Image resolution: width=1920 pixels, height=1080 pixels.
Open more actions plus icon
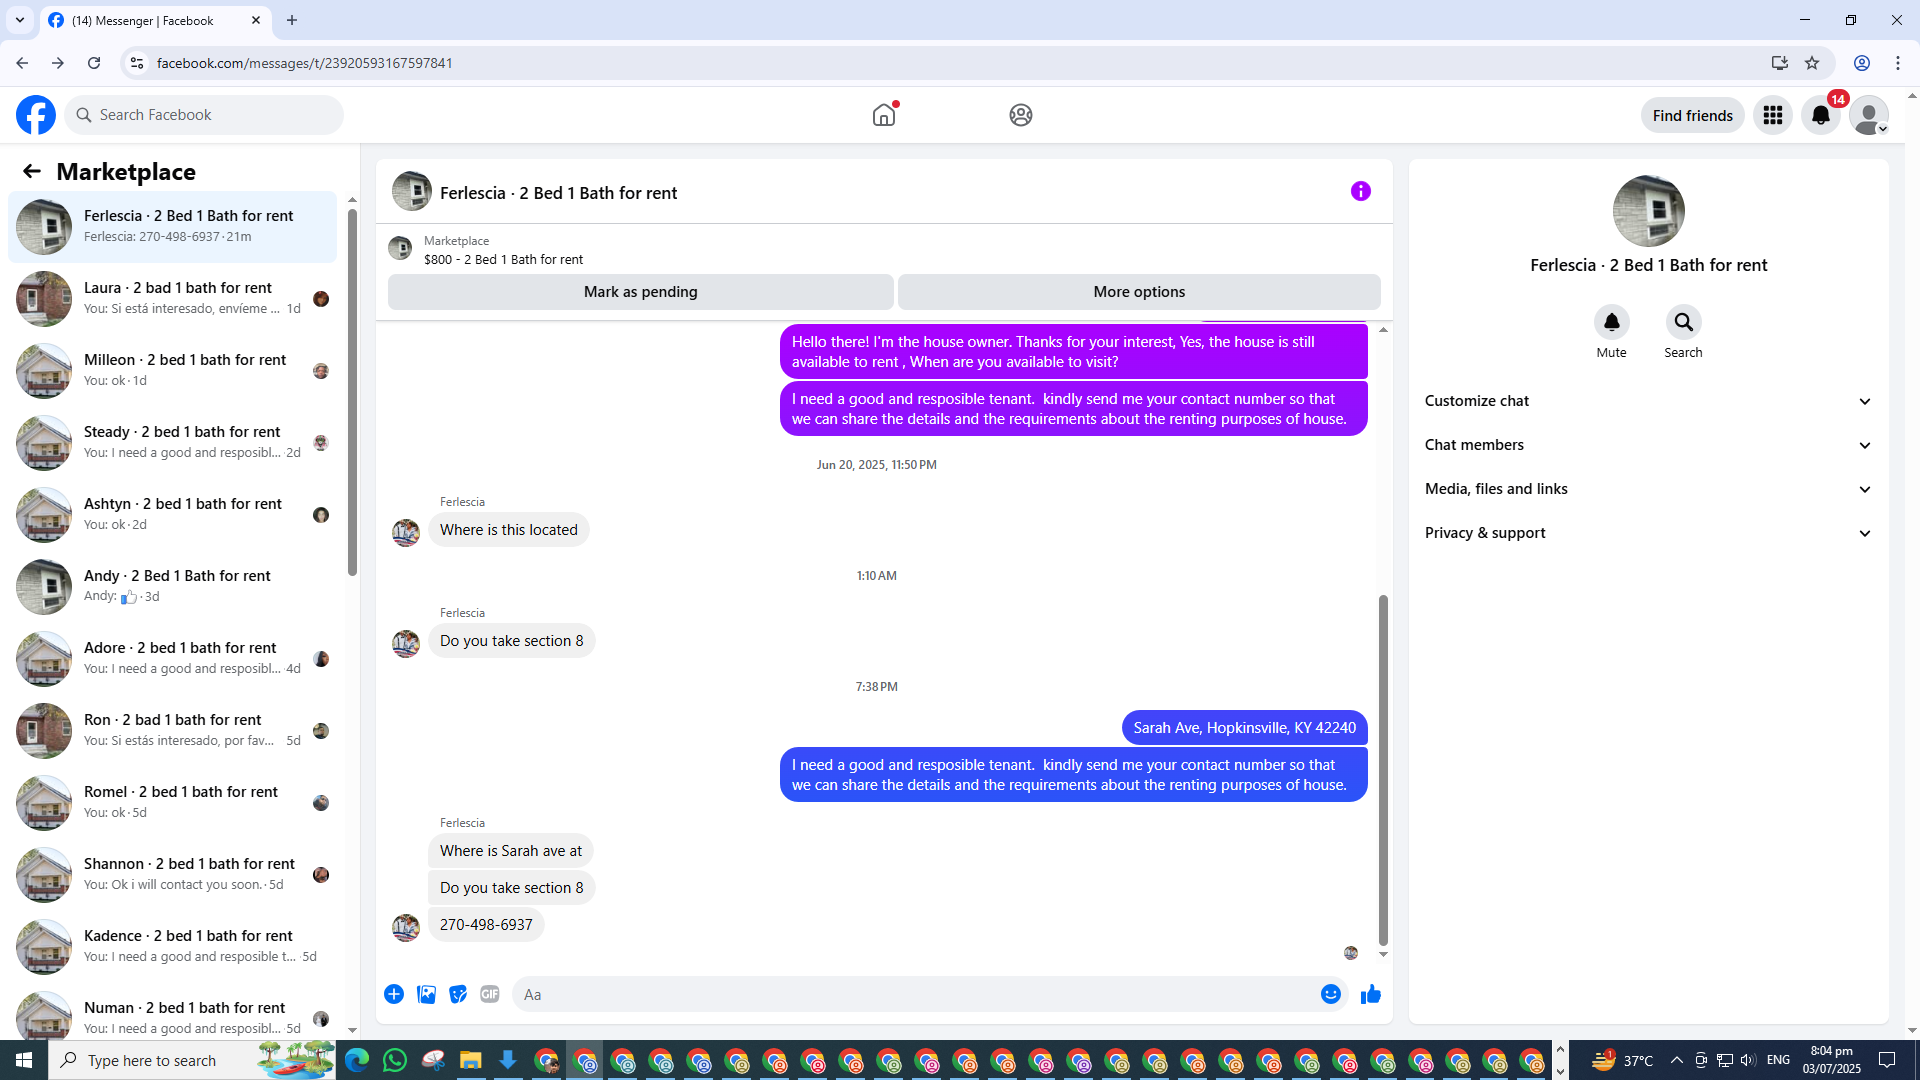(394, 994)
